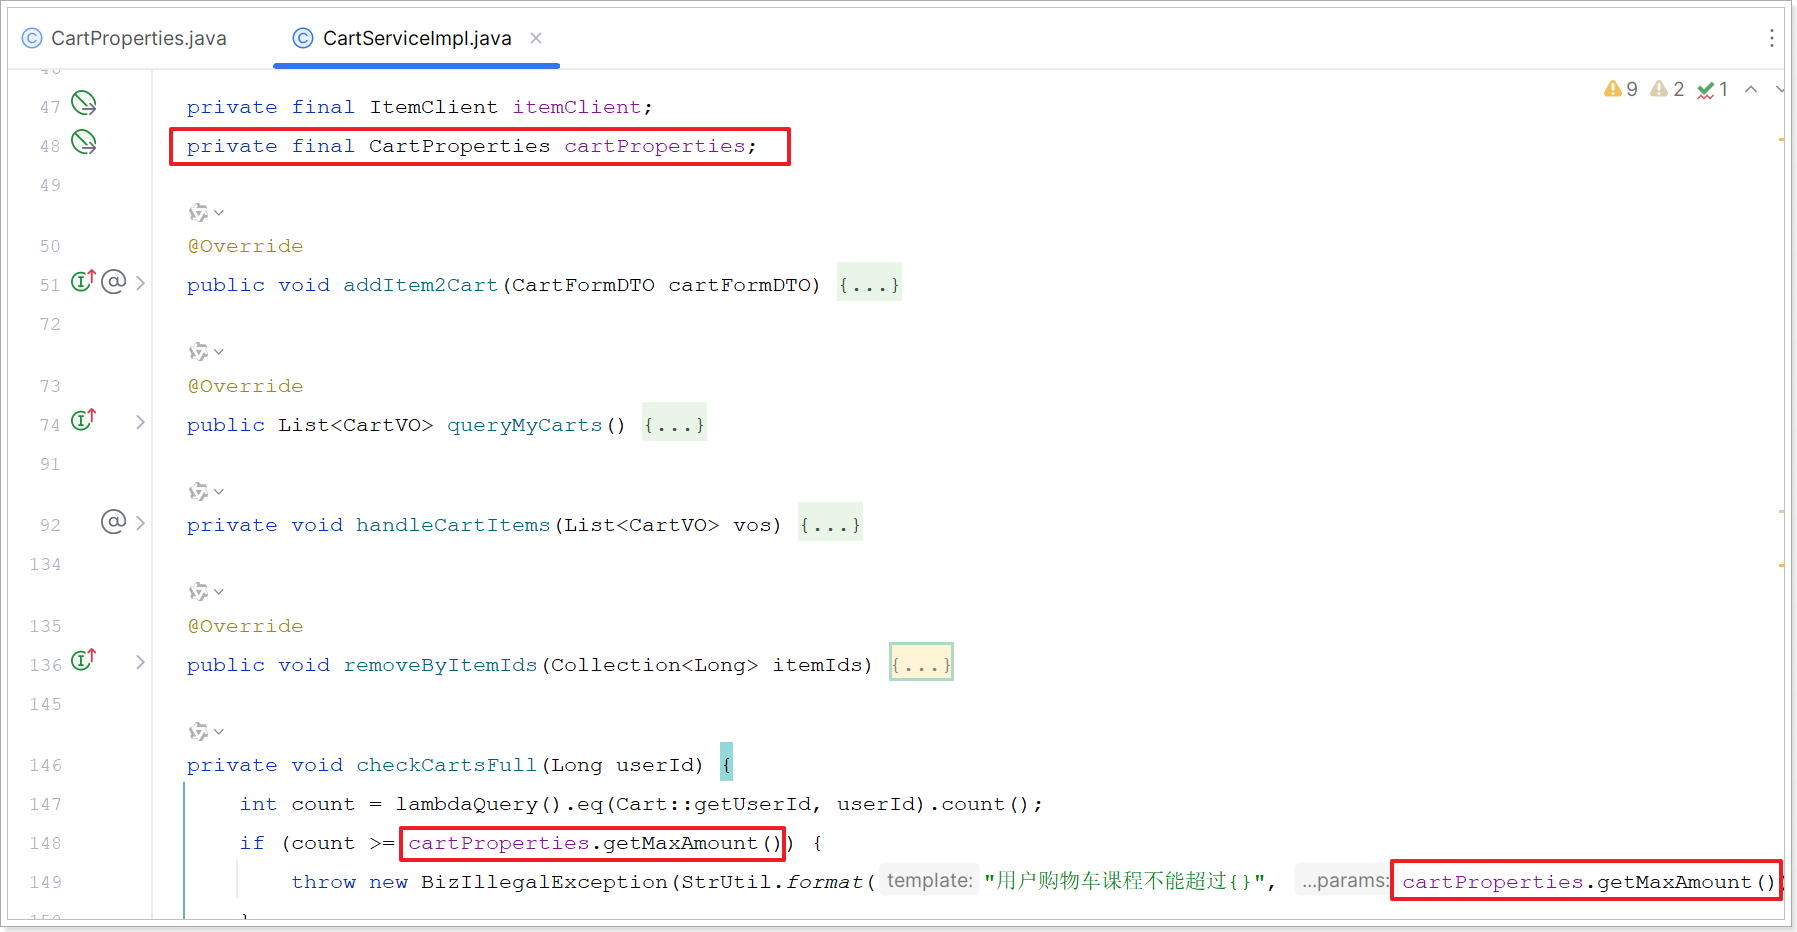Screen dimensions: 1797x932
Task: Click the checkCartsFull method name
Action: 446,765
